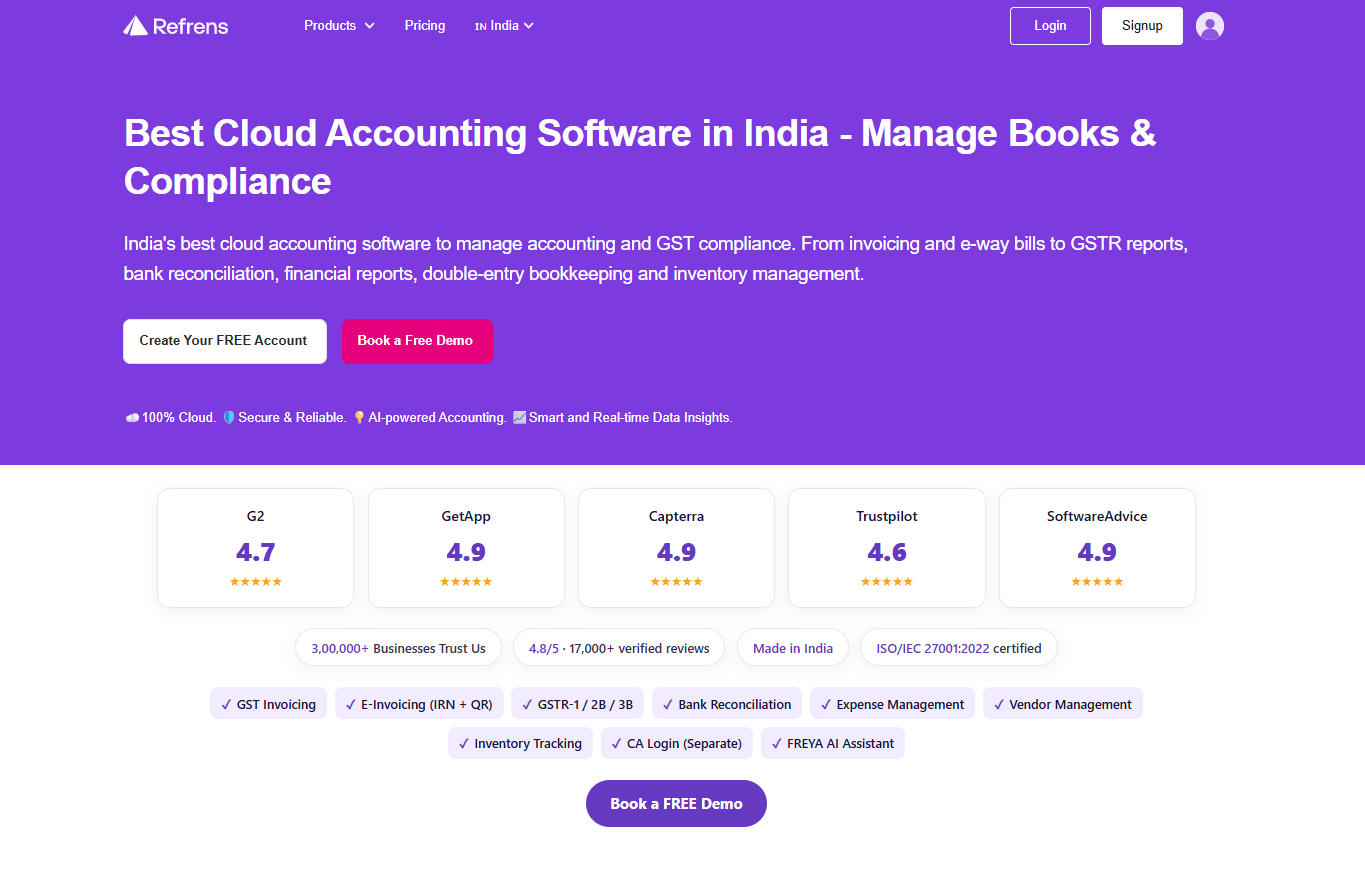The height and width of the screenshot is (887, 1365).
Task: Click the Login button
Action: [1050, 26]
